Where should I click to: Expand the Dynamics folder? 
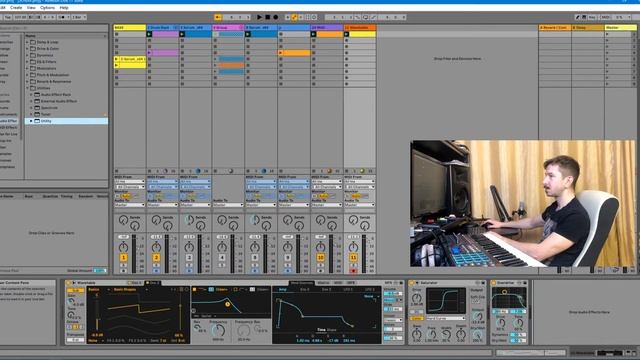(27, 55)
